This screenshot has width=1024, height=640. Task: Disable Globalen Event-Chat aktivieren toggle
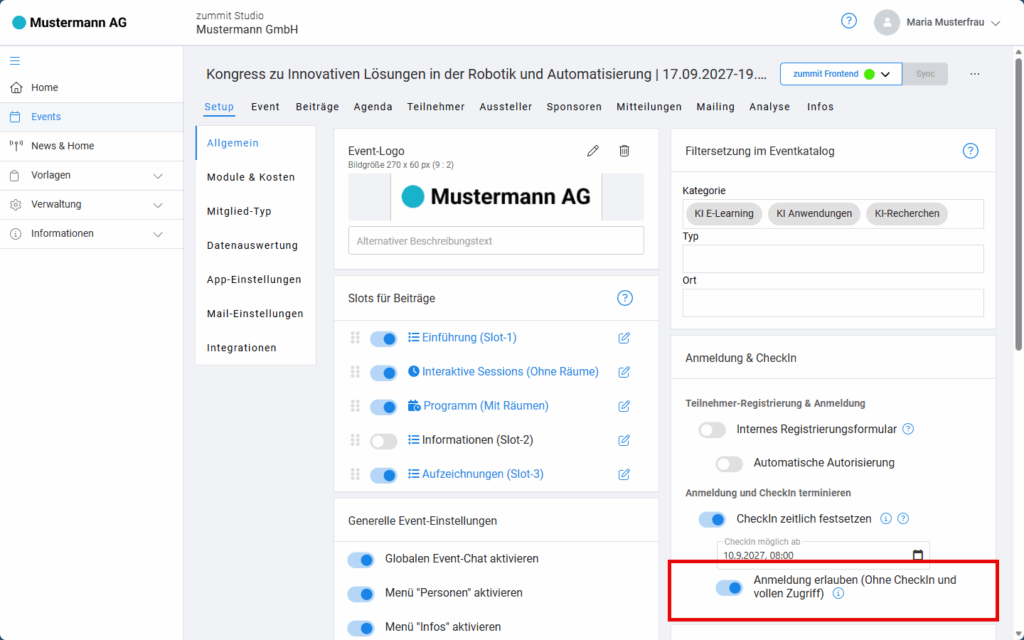360,559
